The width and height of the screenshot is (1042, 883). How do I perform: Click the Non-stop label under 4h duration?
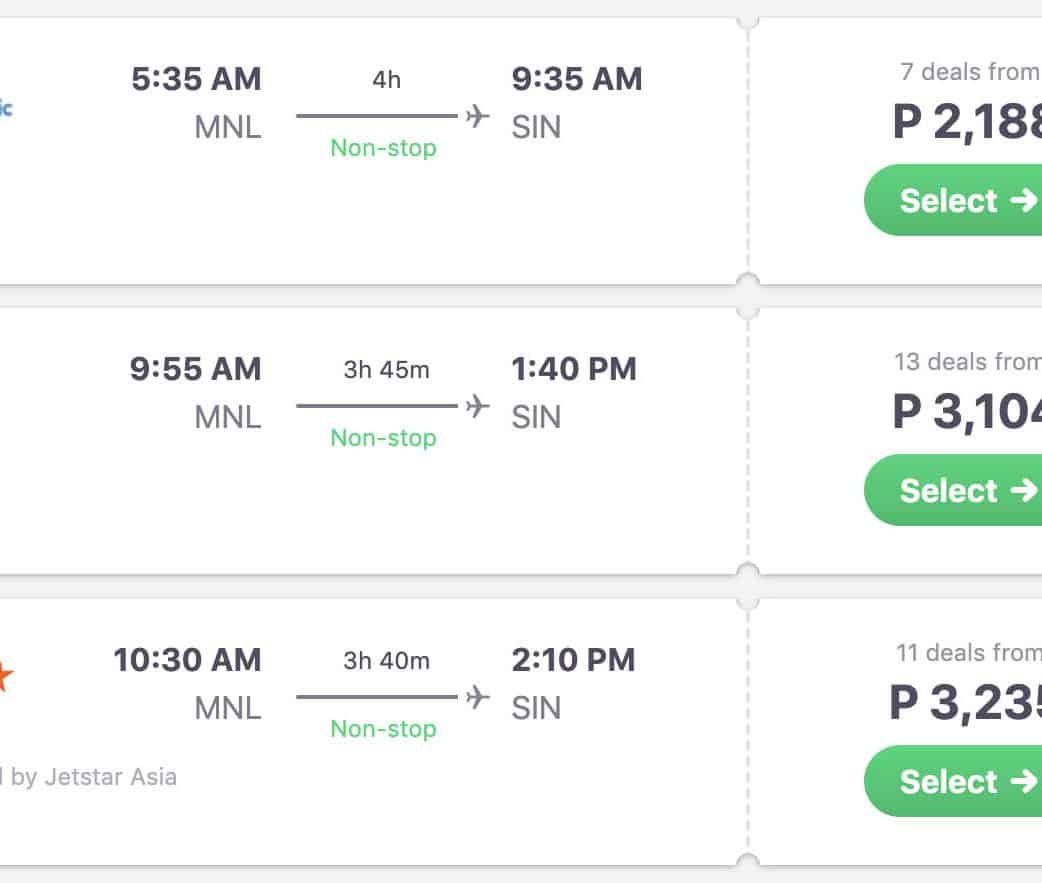[x=384, y=148]
